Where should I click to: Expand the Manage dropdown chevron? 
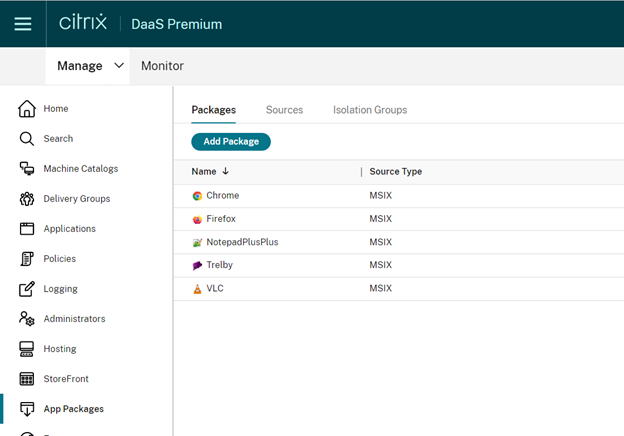click(x=119, y=65)
